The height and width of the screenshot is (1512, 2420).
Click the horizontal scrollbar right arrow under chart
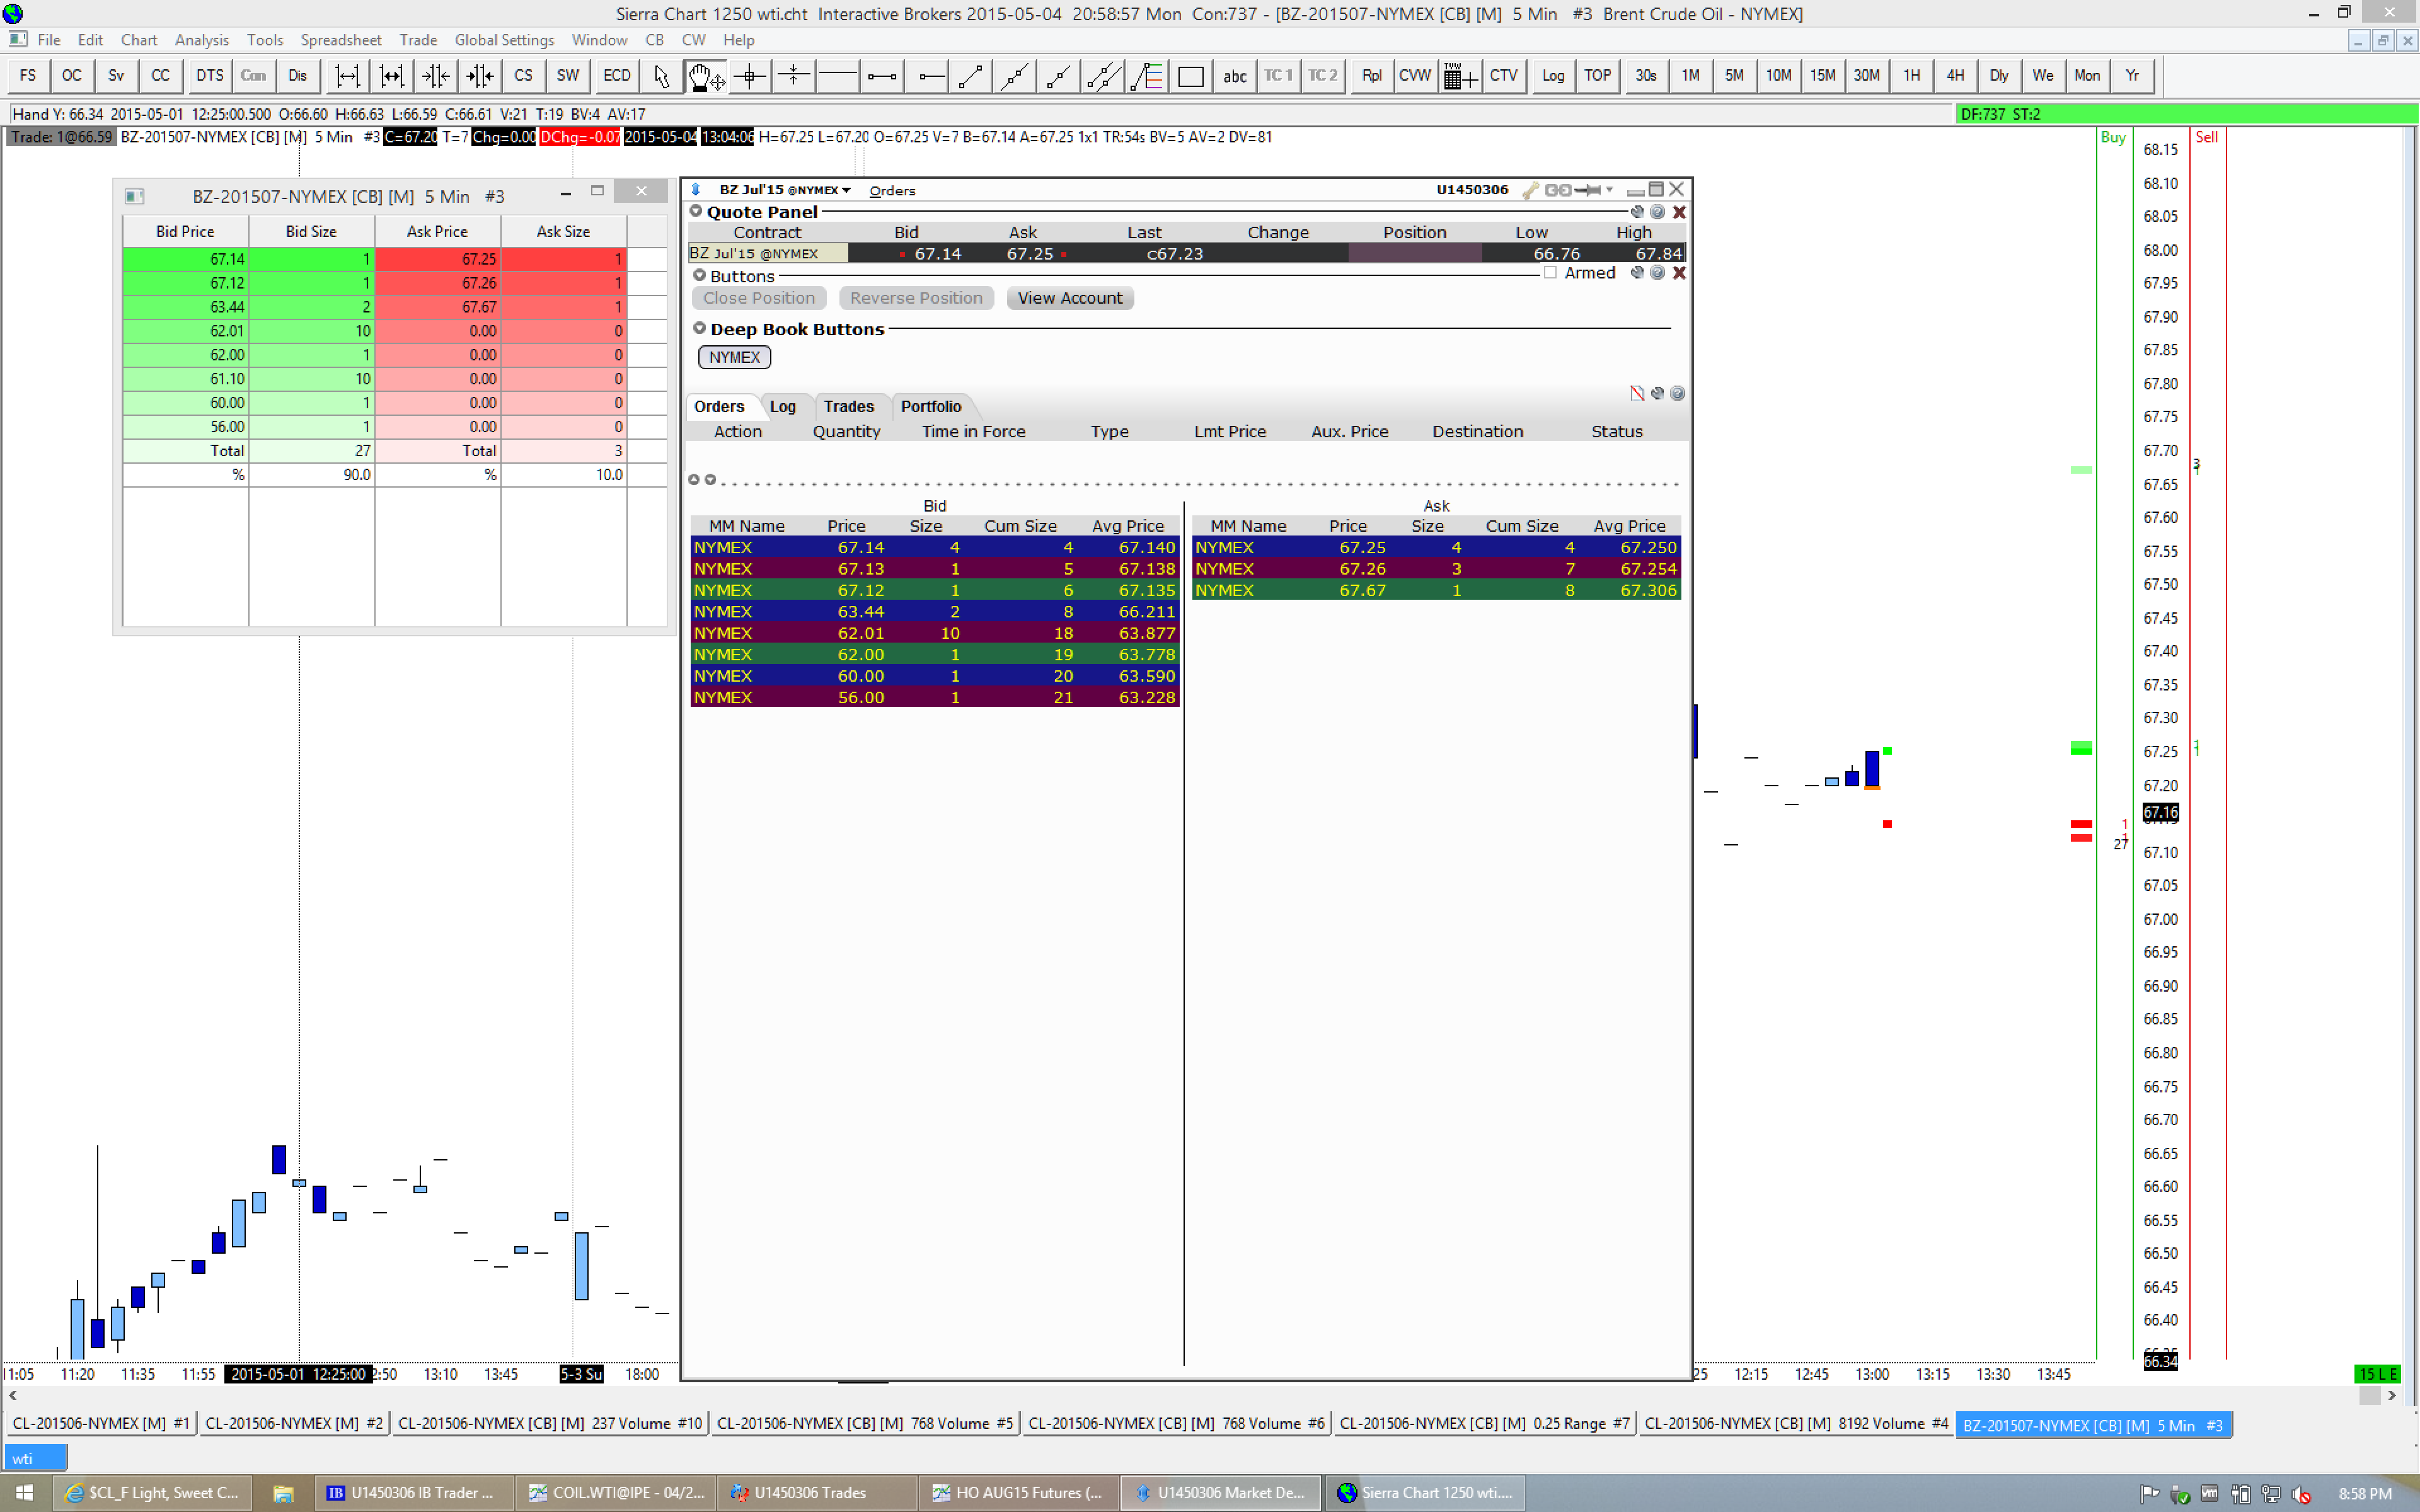[x=2391, y=1395]
